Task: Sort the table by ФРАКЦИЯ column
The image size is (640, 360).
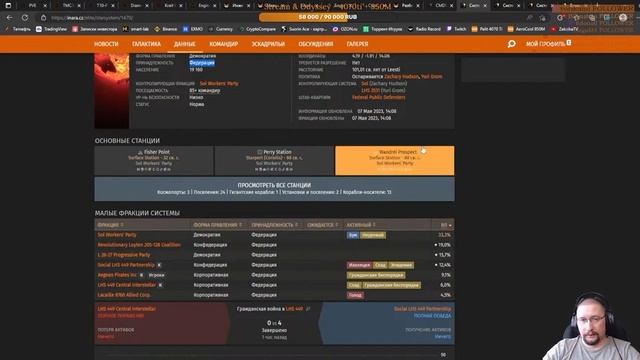Action: pyautogui.click(x=110, y=225)
